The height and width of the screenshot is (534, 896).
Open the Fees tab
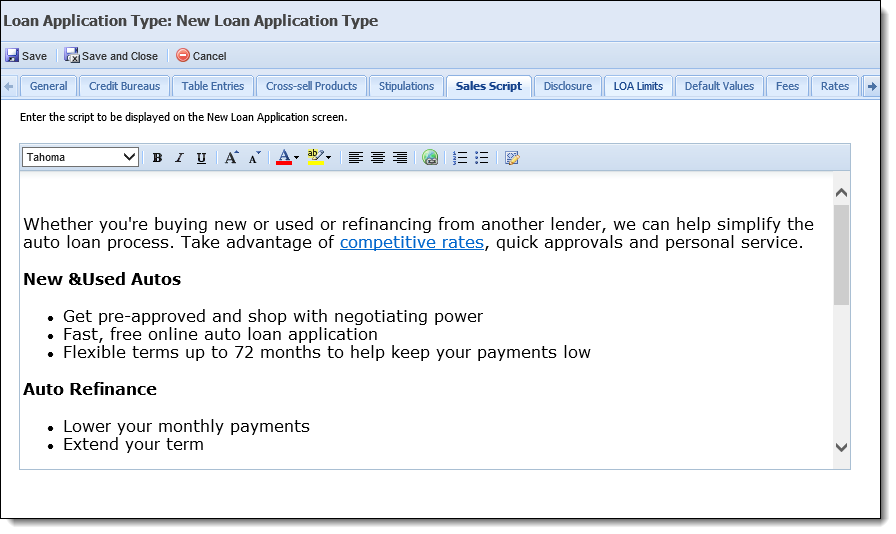point(787,86)
